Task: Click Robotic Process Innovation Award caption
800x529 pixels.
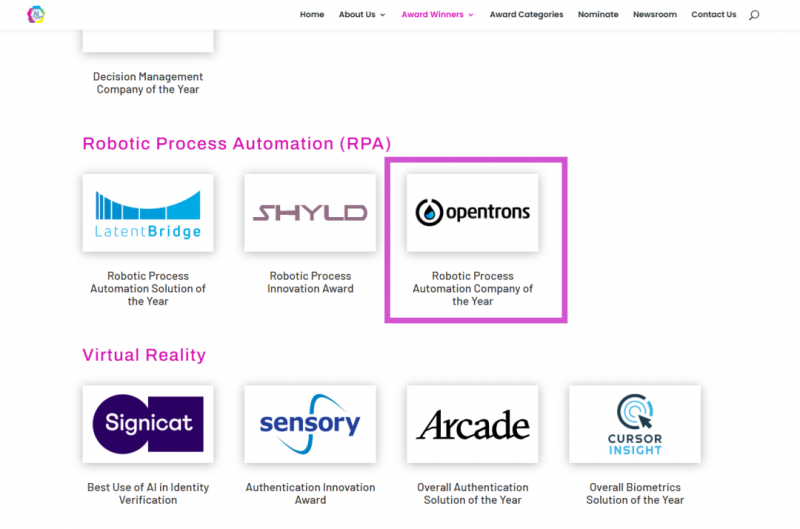Action: 310,282
